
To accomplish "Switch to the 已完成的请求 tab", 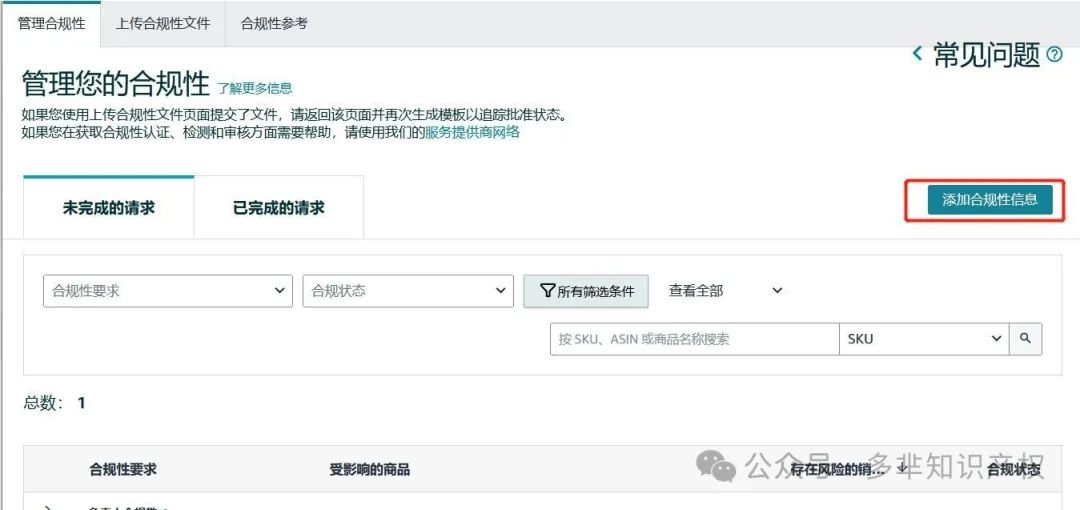I will (279, 208).
